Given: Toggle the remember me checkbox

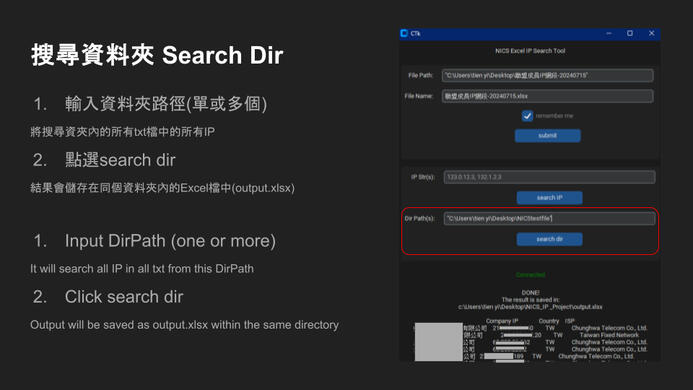Looking at the screenshot, I should coord(527,116).
